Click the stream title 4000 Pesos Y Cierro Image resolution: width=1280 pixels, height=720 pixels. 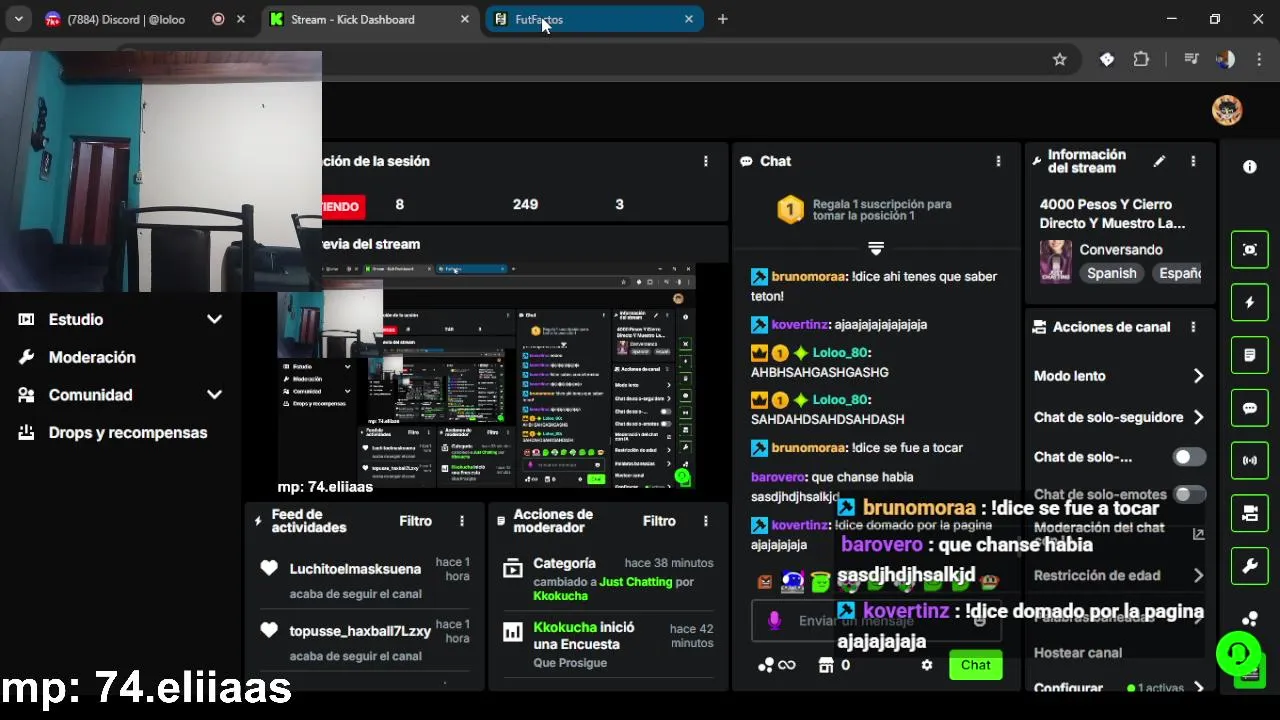1112,214
